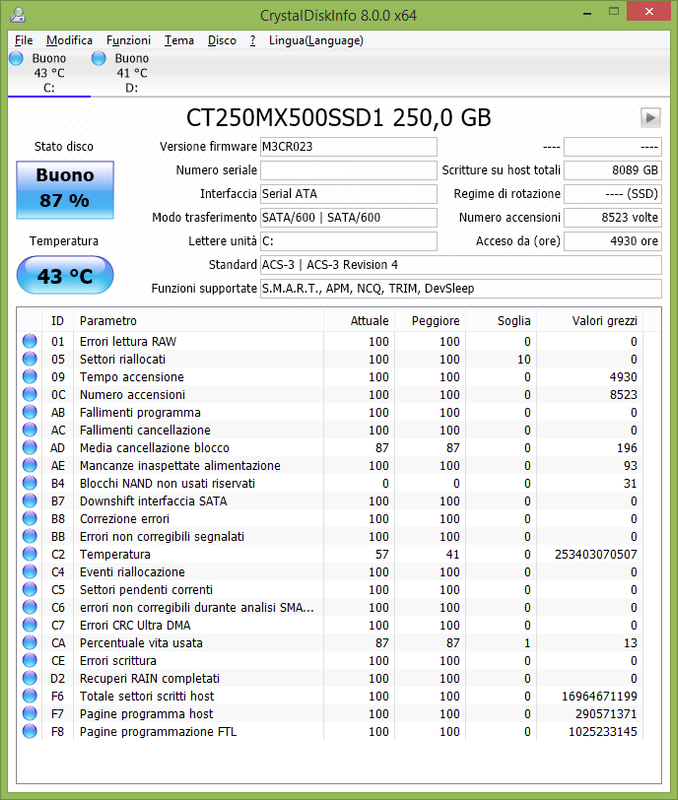
Task: Click the Attuale column header
Action: 359,320
